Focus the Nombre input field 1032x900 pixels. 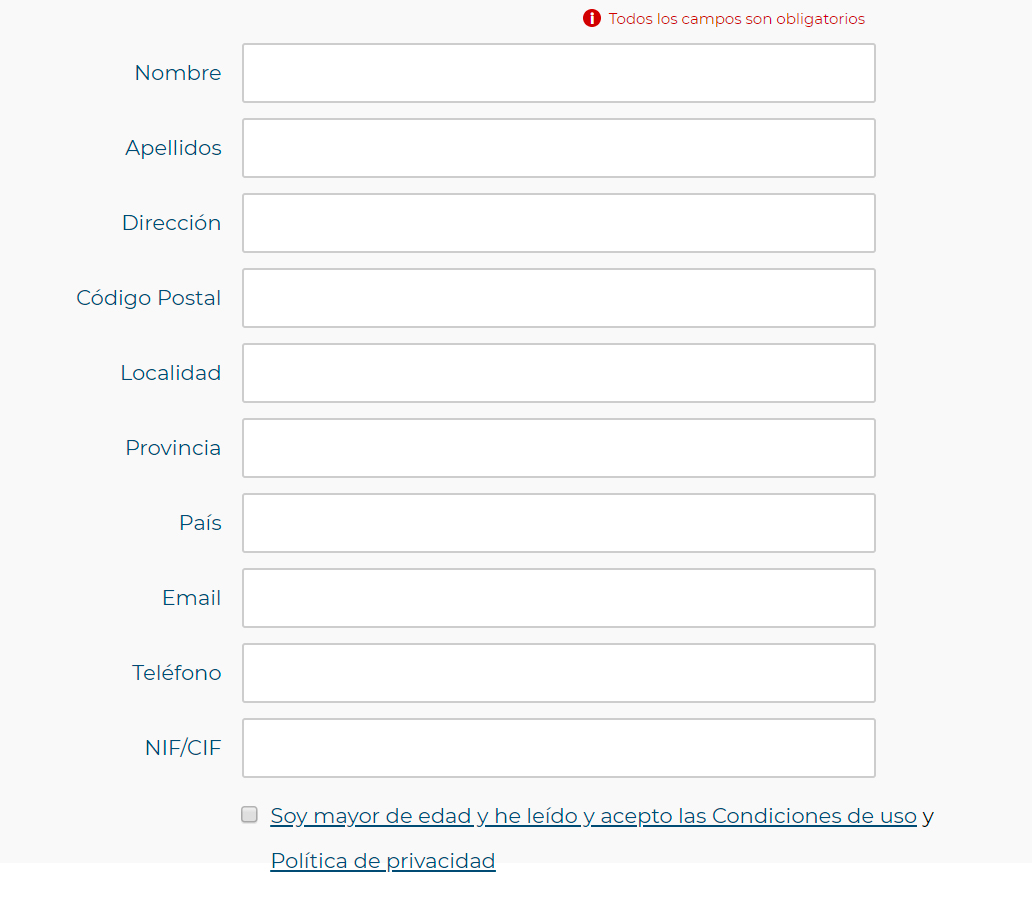559,73
